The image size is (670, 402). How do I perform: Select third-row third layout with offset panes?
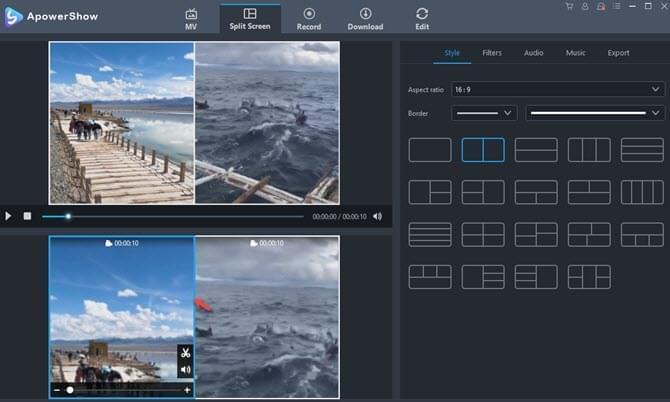536,235
